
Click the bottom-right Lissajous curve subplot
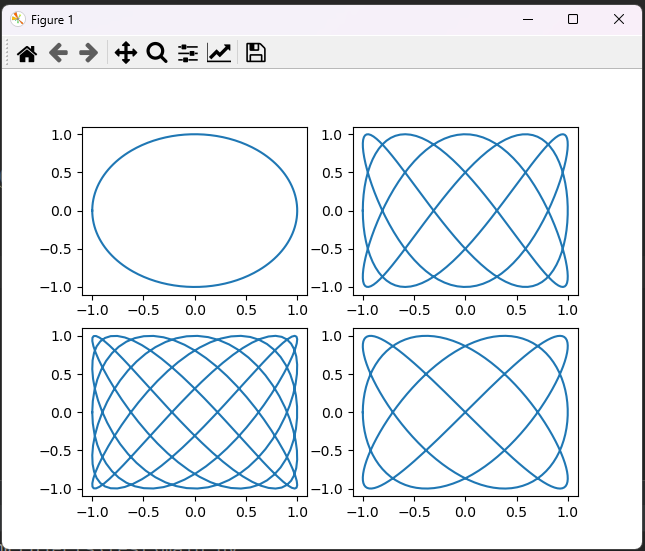coord(466,412)
